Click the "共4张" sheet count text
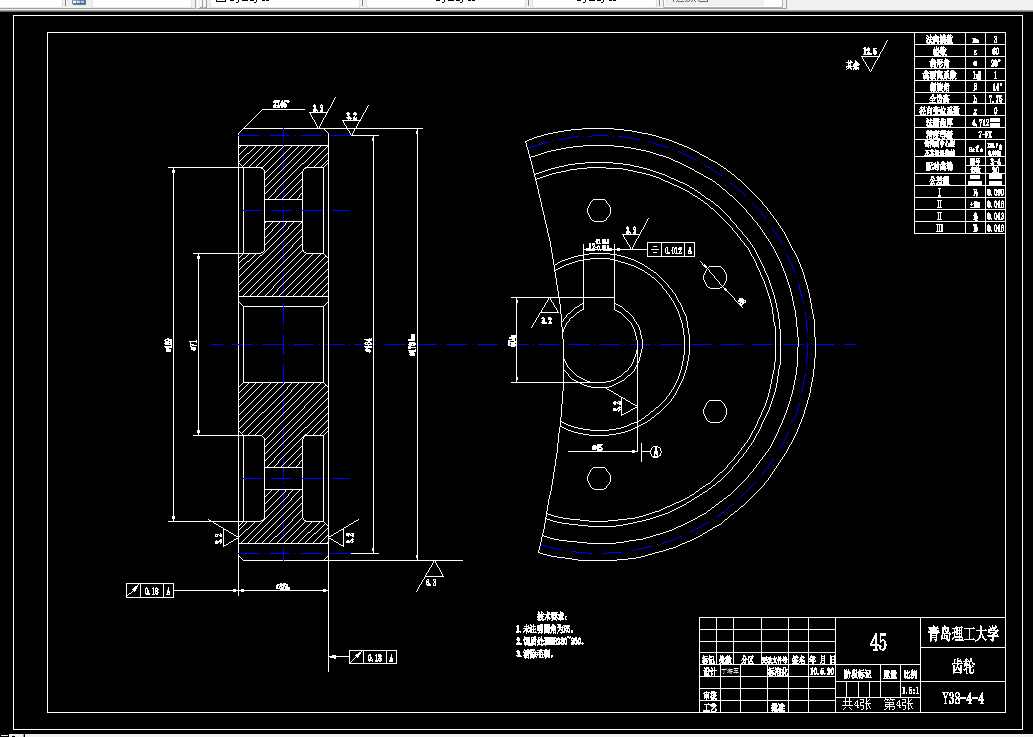 pos(856,704)
